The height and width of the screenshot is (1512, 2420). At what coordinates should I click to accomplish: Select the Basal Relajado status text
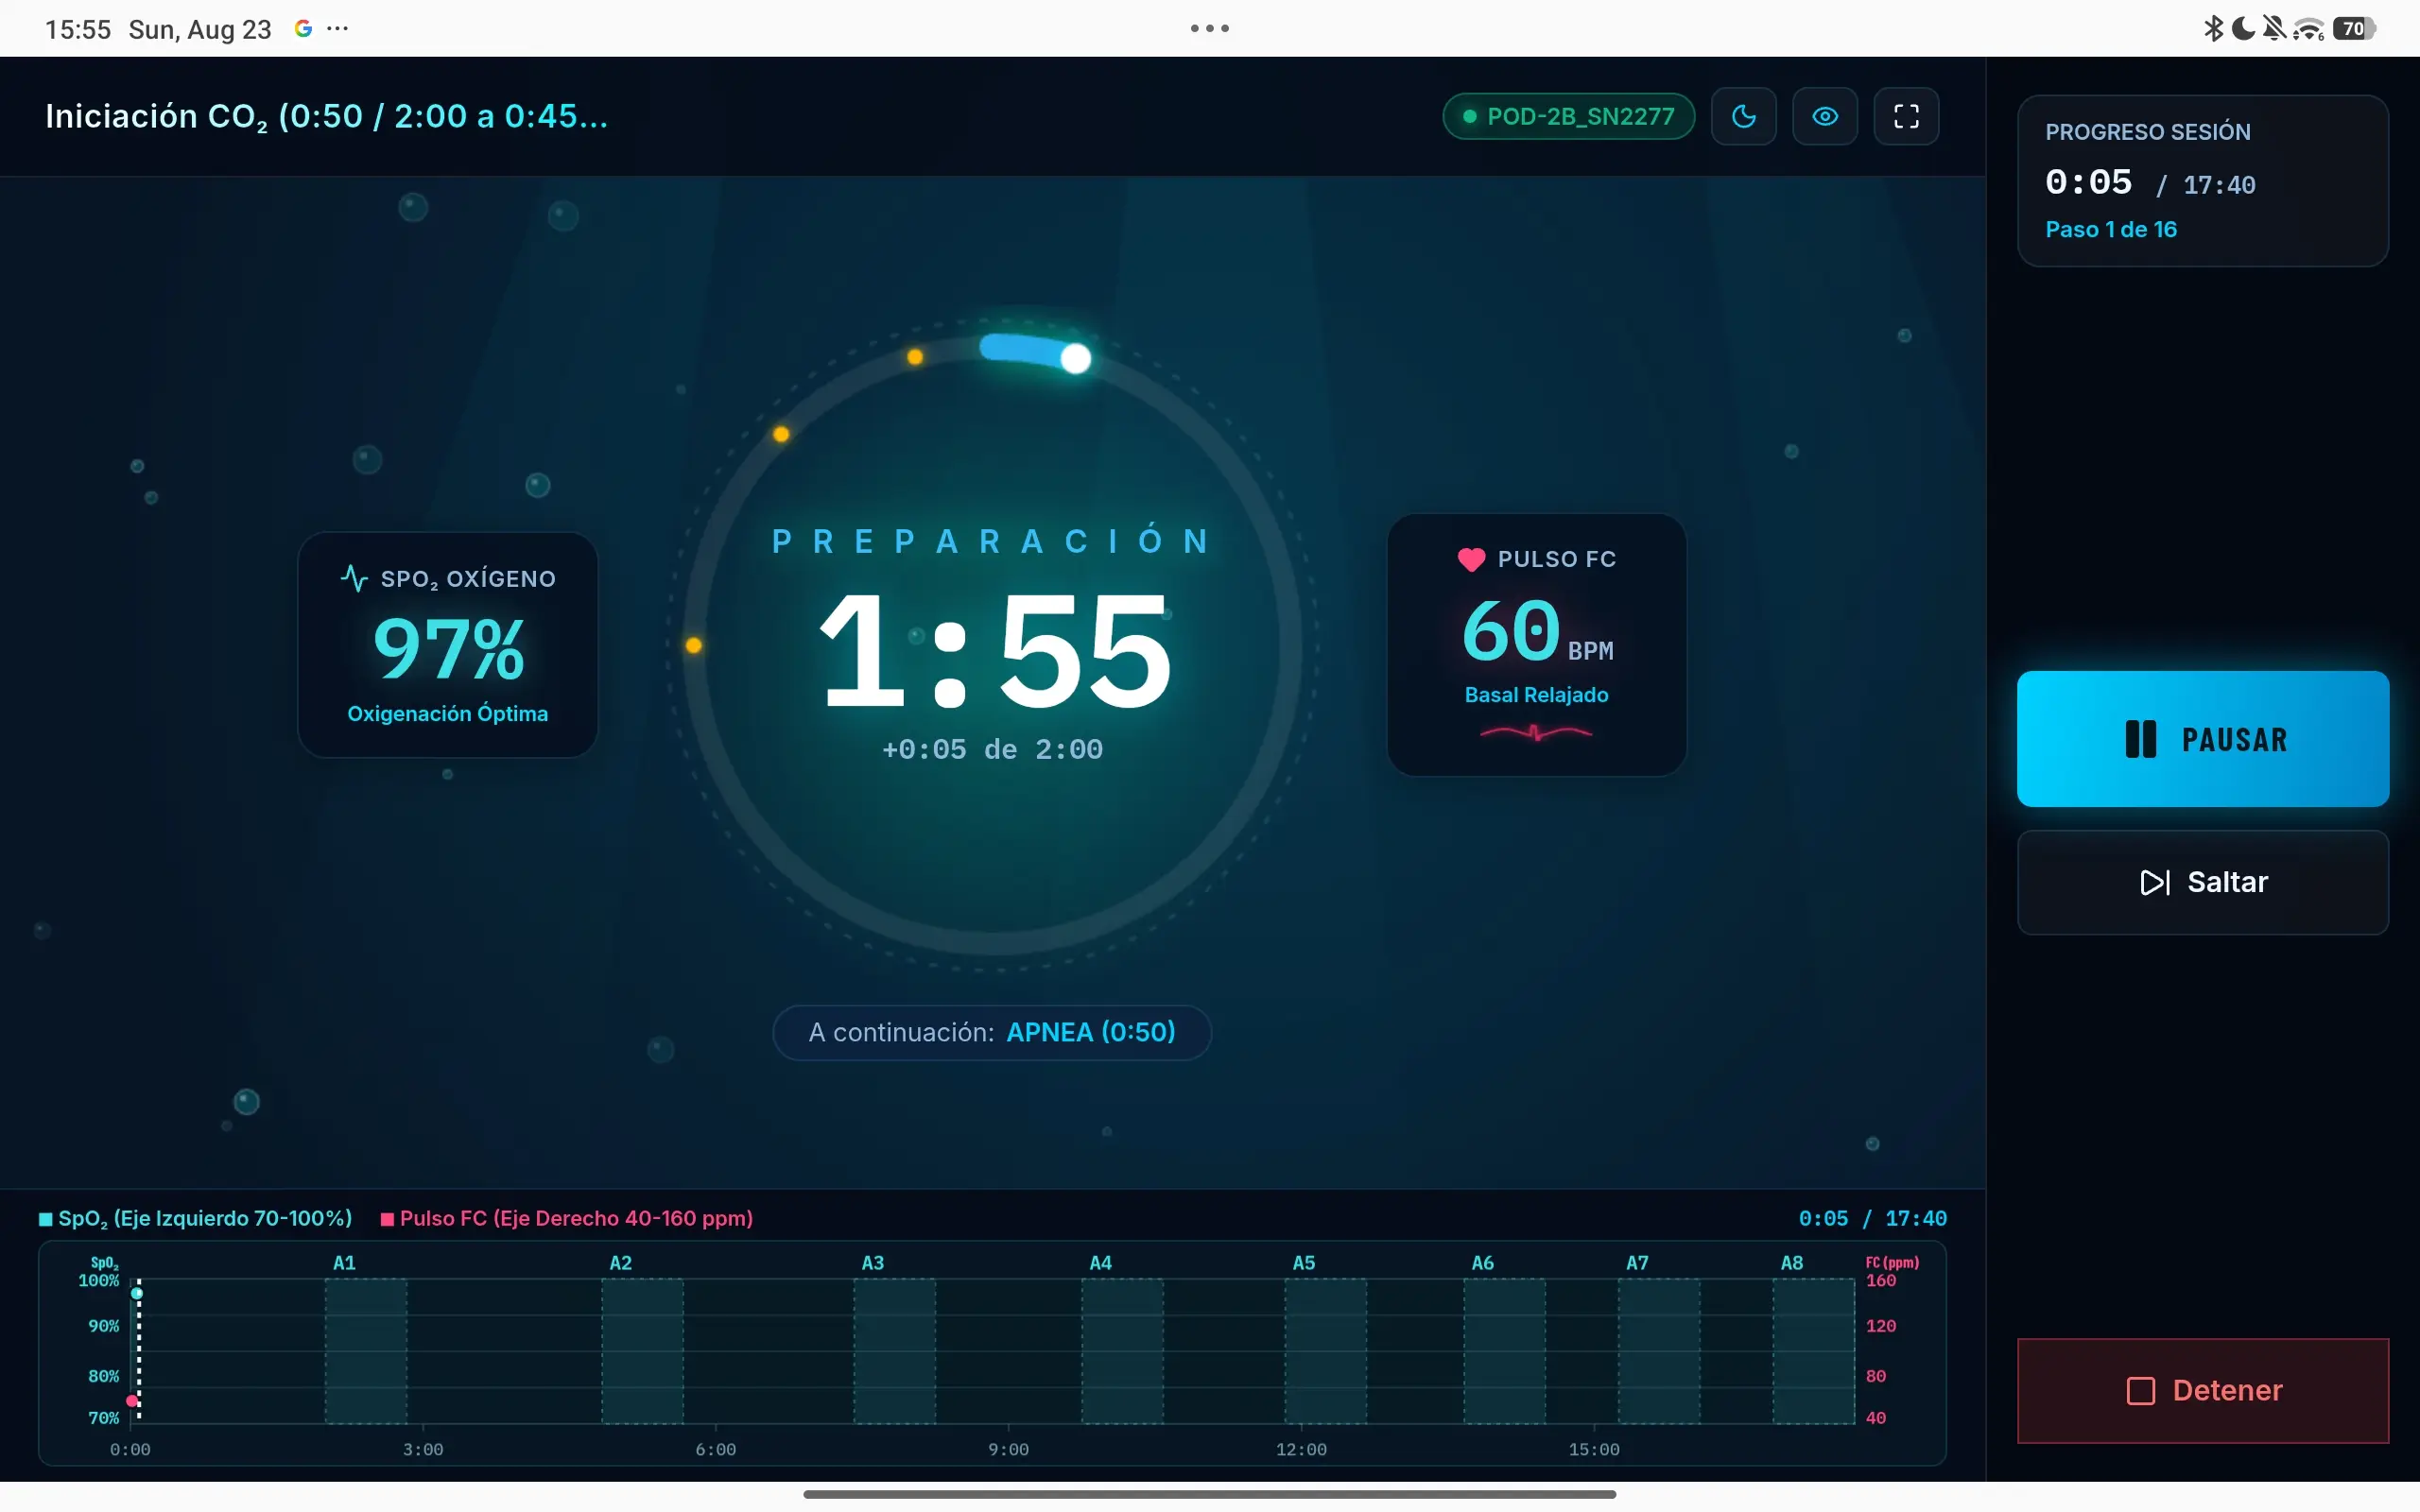(x=1536, y=694)
